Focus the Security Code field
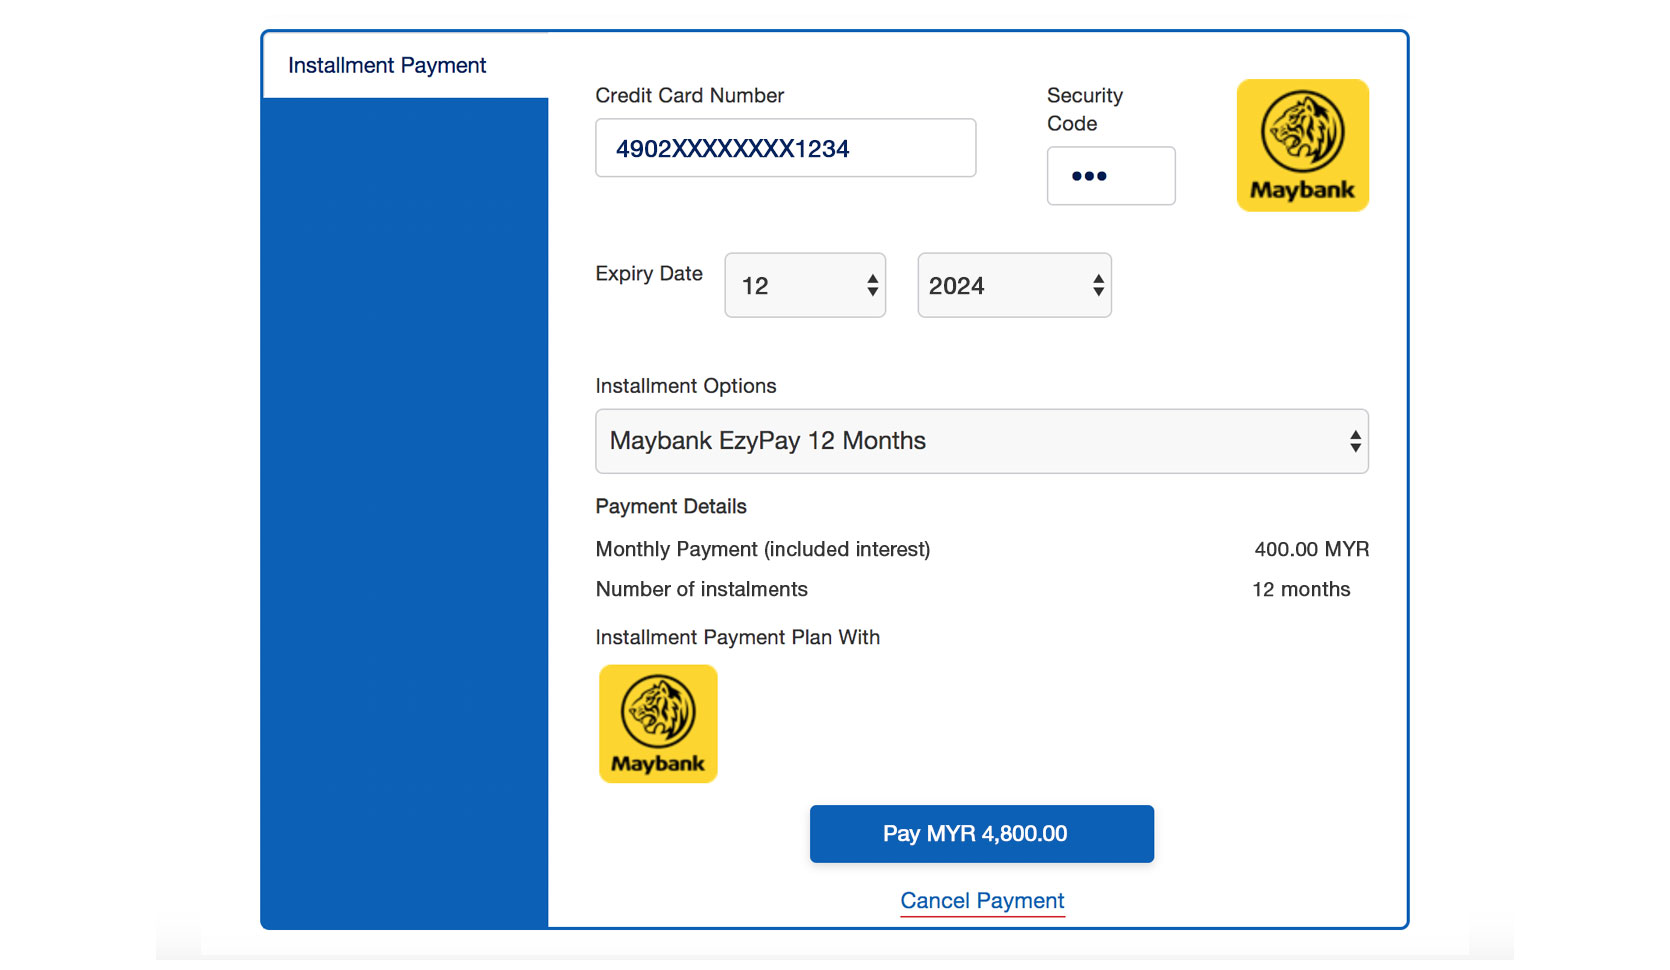1670x970 pixels. (1111, 176)
